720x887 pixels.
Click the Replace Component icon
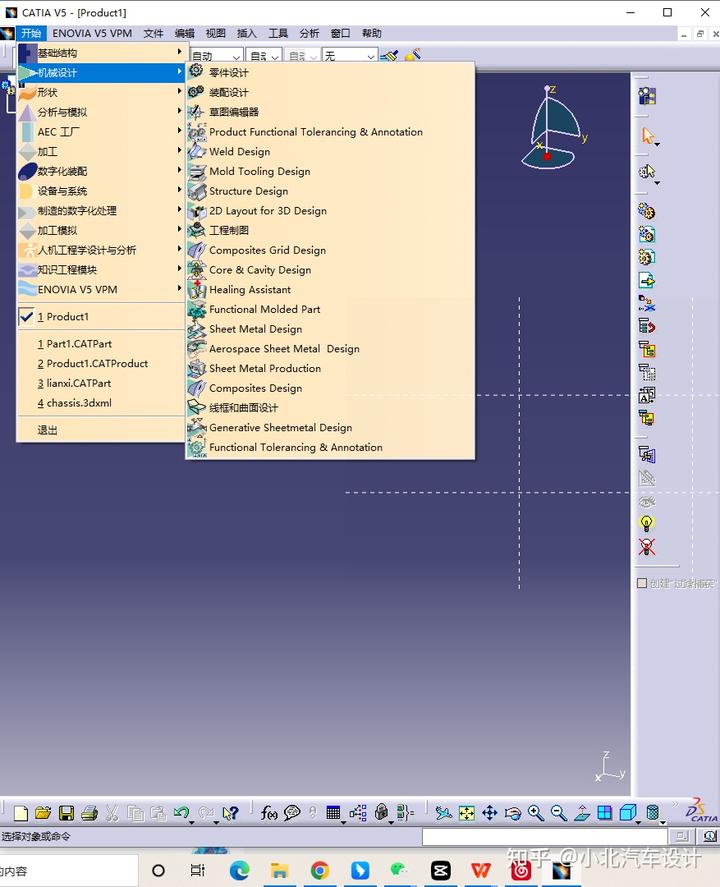point(646,304)
